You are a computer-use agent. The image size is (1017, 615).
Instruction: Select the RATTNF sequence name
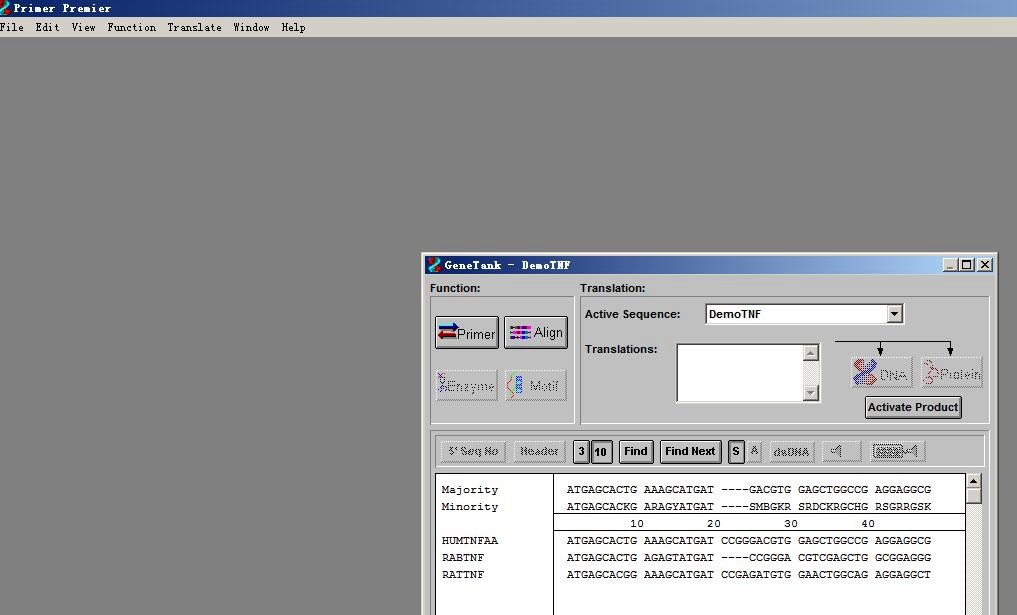click(462, 574)
